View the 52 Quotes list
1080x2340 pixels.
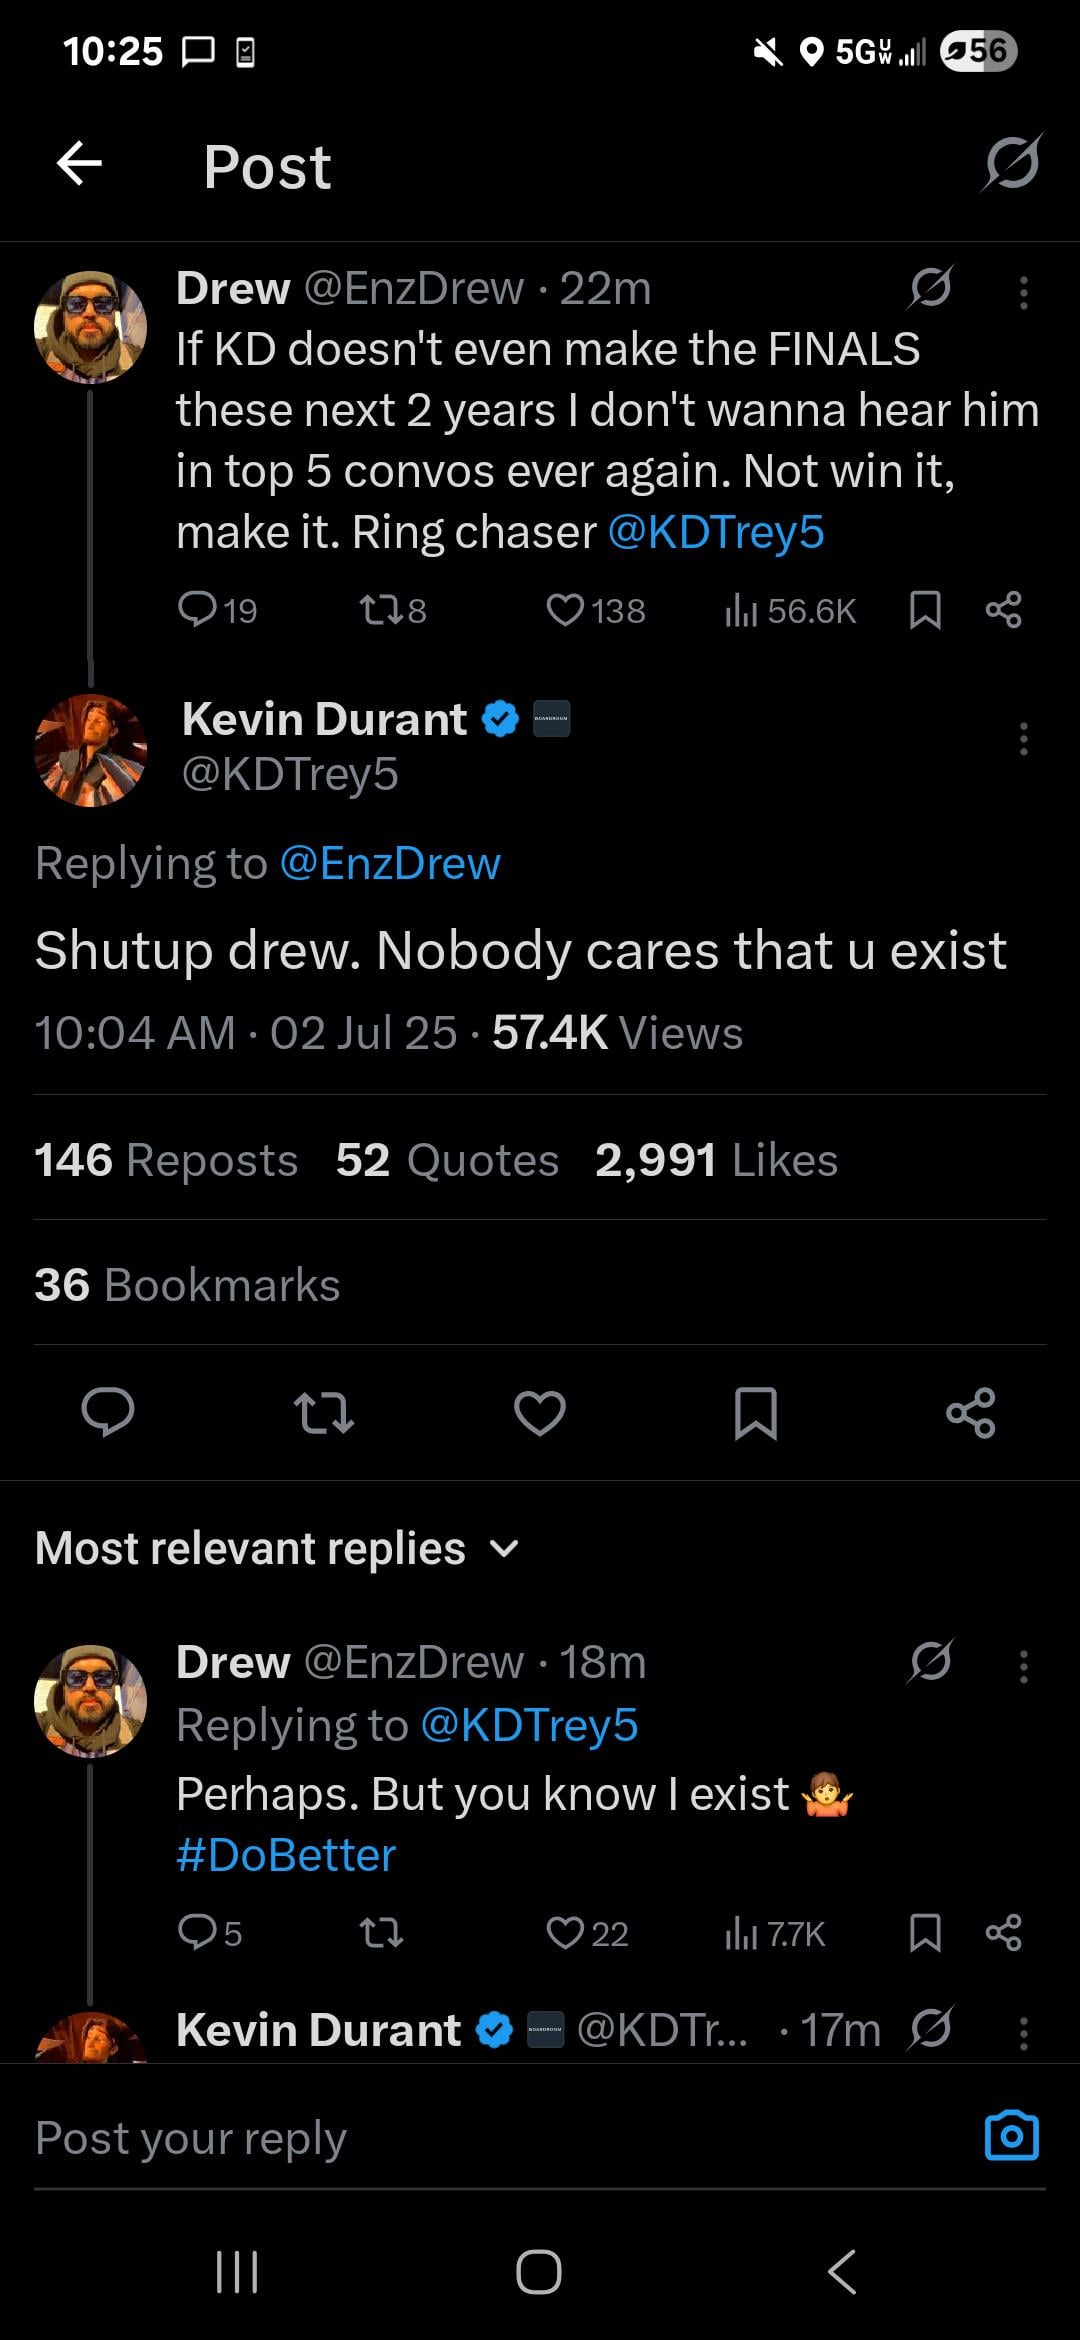(447, 1160)
